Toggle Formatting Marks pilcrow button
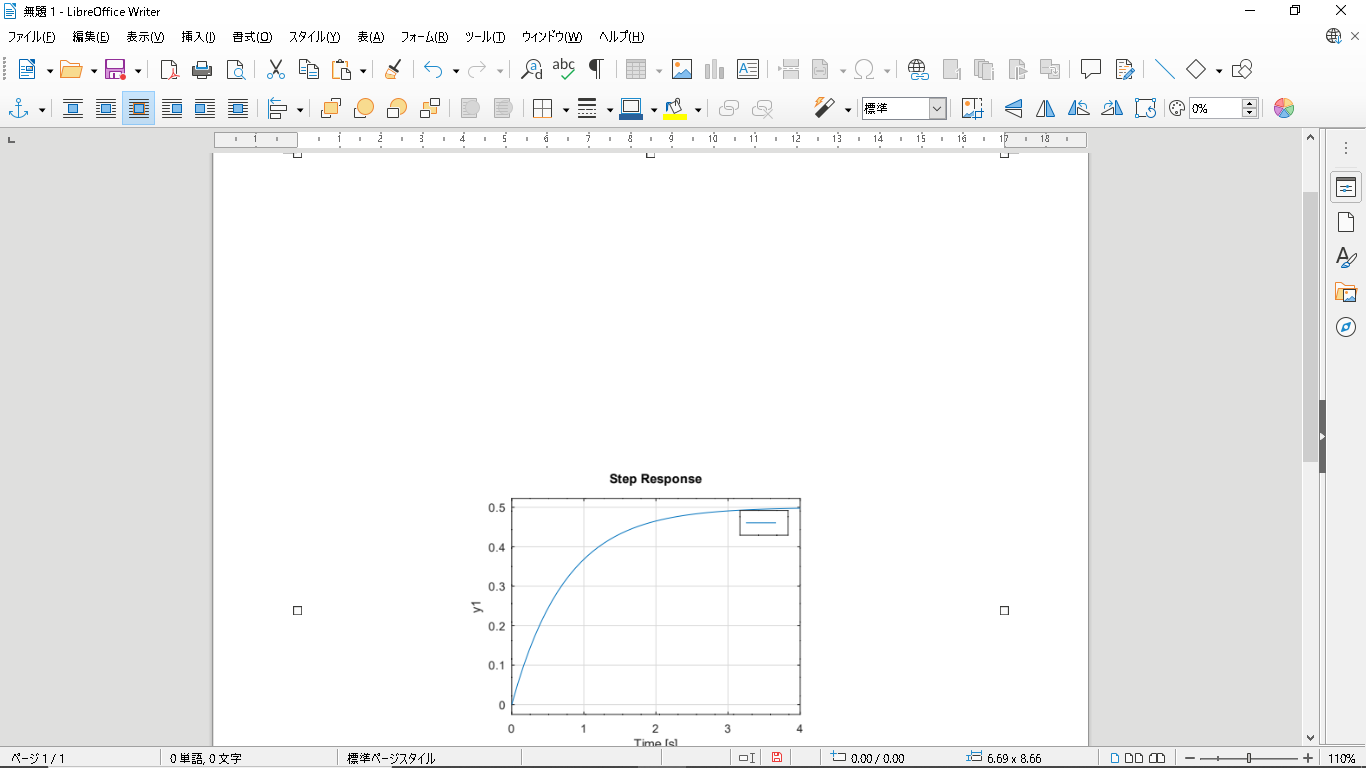 [596, 69]
